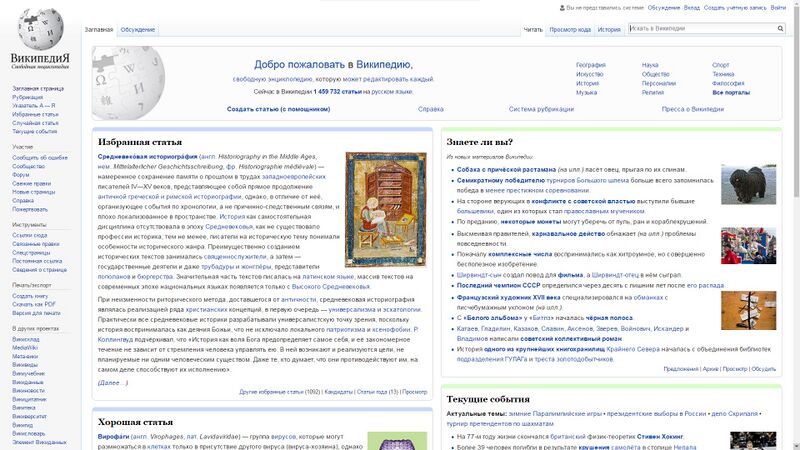
Task: Open 'Указатель А — Я' sidebar link
Action: click(x=34, y=106)
